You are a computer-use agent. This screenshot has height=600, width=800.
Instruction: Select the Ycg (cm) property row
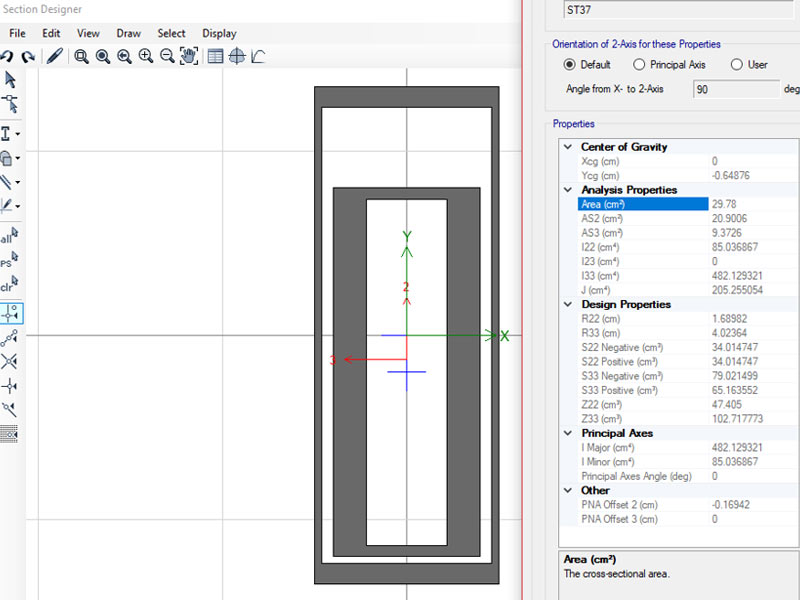pyautogui.click(x=688, y=176)
